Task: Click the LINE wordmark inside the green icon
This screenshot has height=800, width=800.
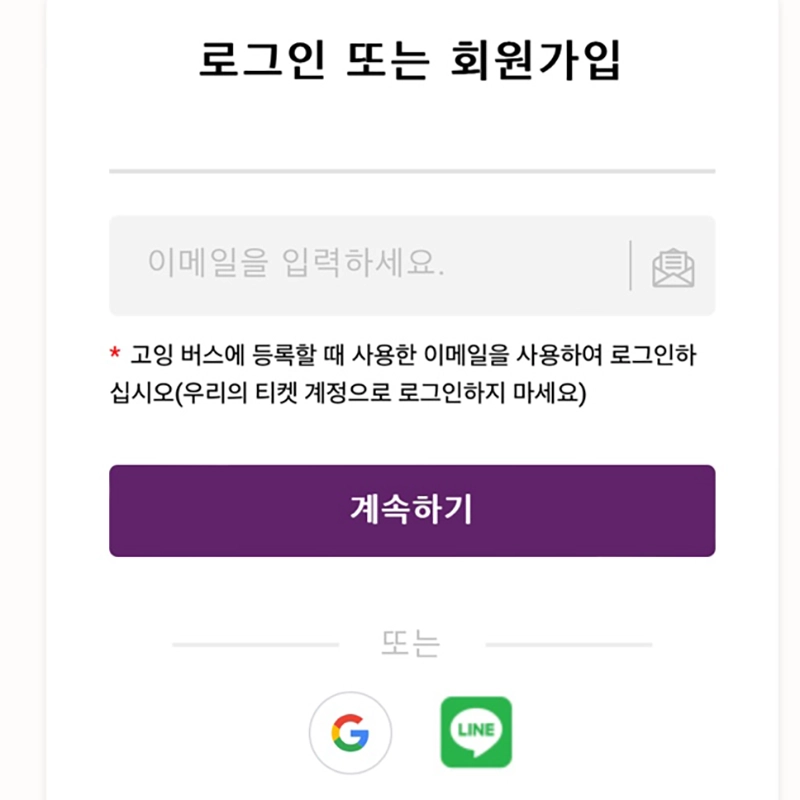Action: (x=476, y=728)
